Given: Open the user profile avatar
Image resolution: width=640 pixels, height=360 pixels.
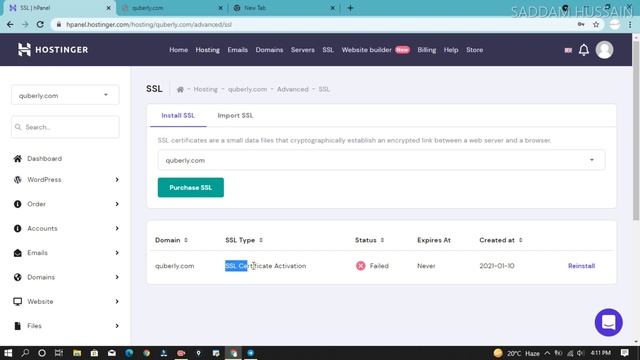Looking at the screenshot, I should point(604,50).
